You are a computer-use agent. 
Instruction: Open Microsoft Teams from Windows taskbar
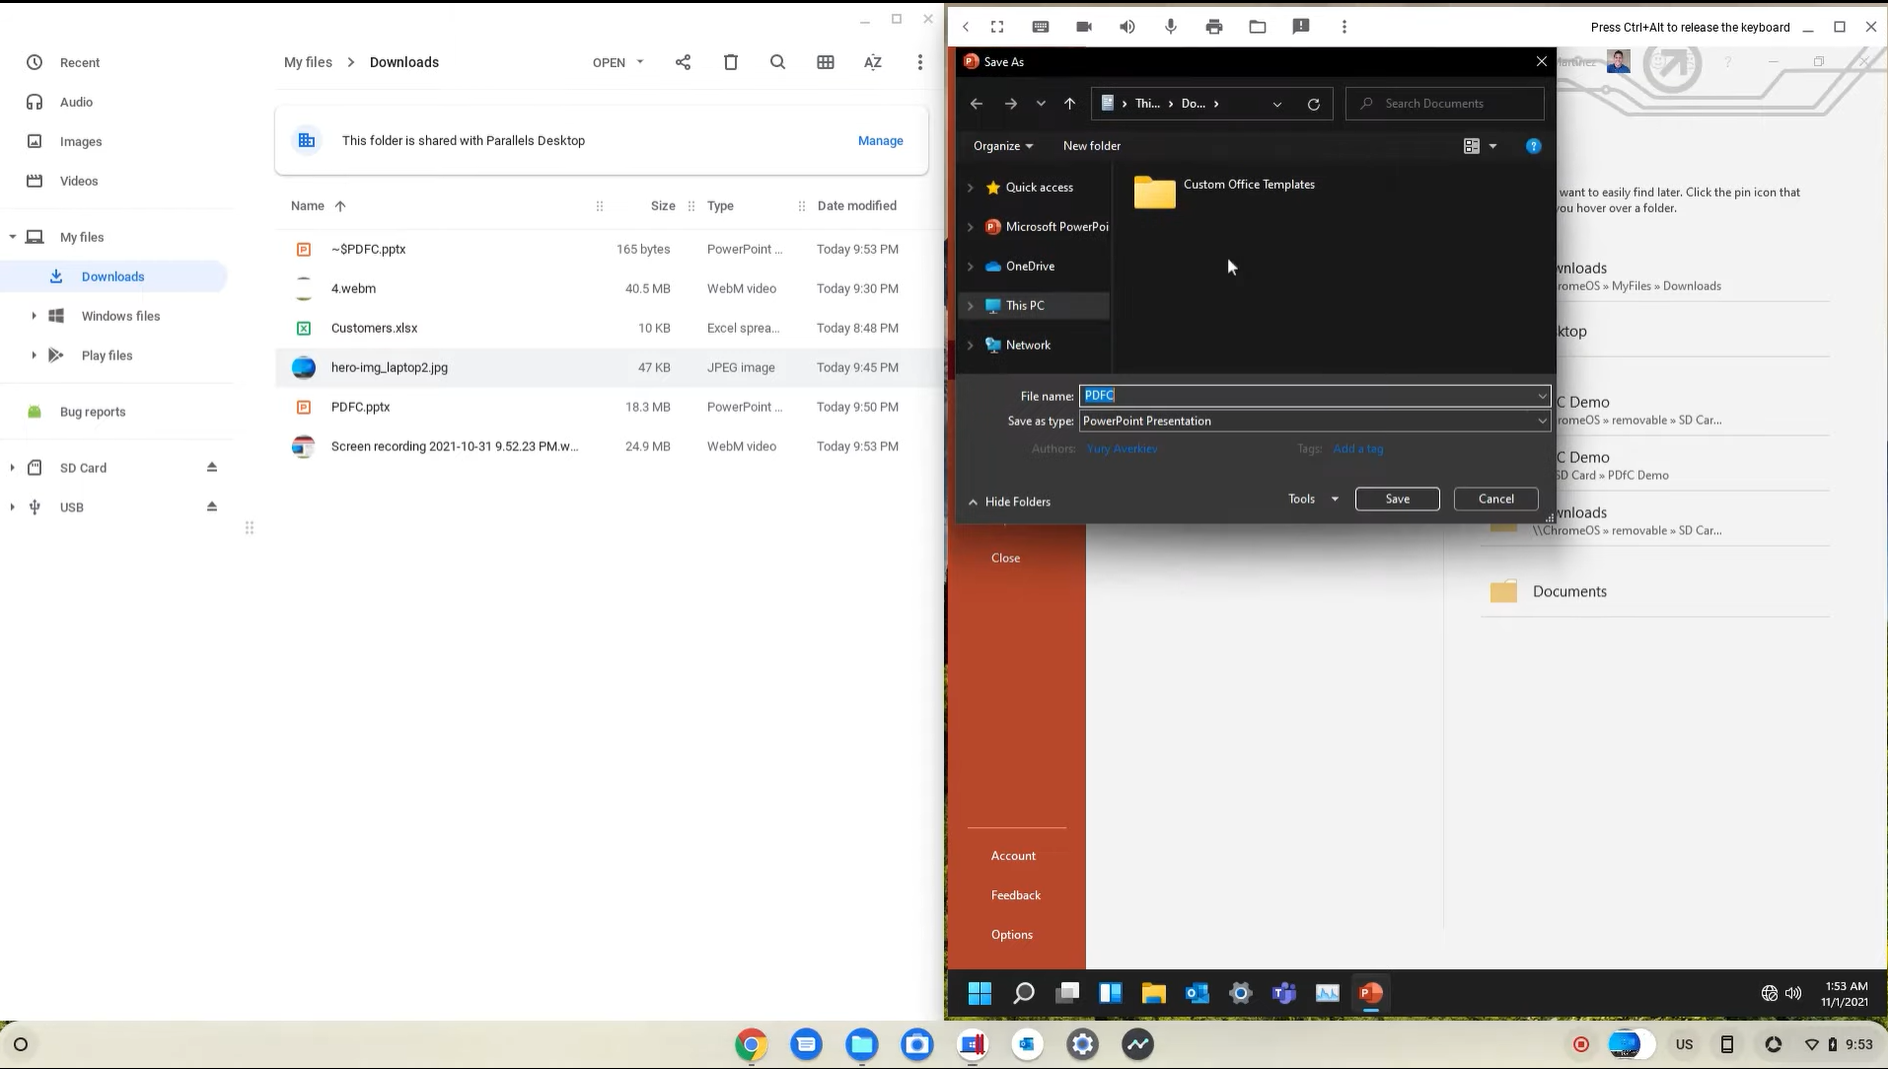tap(1284, 993)
